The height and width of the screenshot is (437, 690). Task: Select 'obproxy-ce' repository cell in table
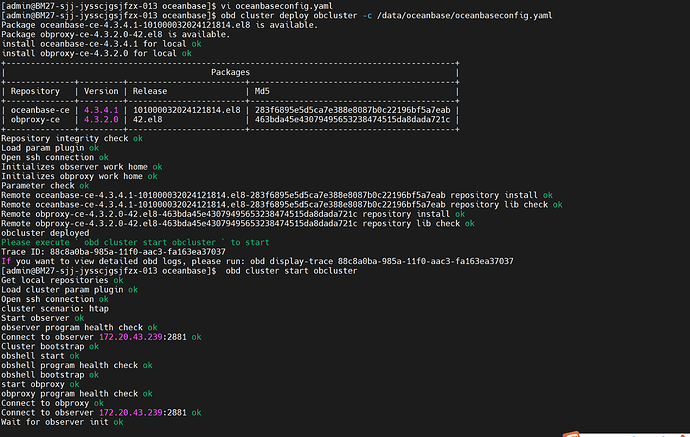(x=35, y=120)
